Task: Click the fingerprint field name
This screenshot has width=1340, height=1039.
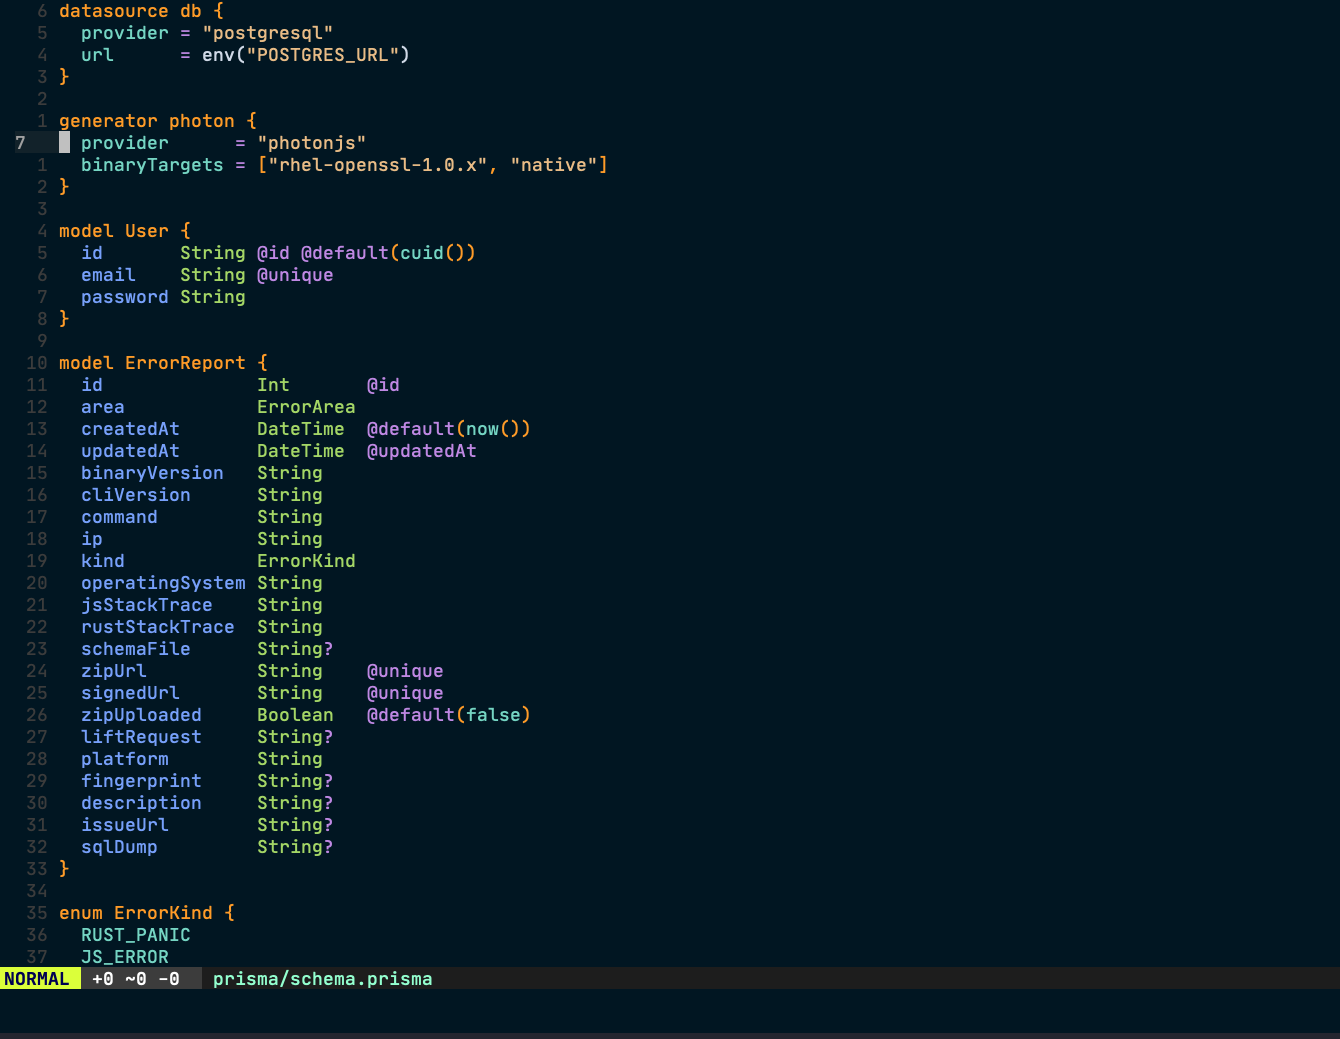Action: tap(141, 781)
